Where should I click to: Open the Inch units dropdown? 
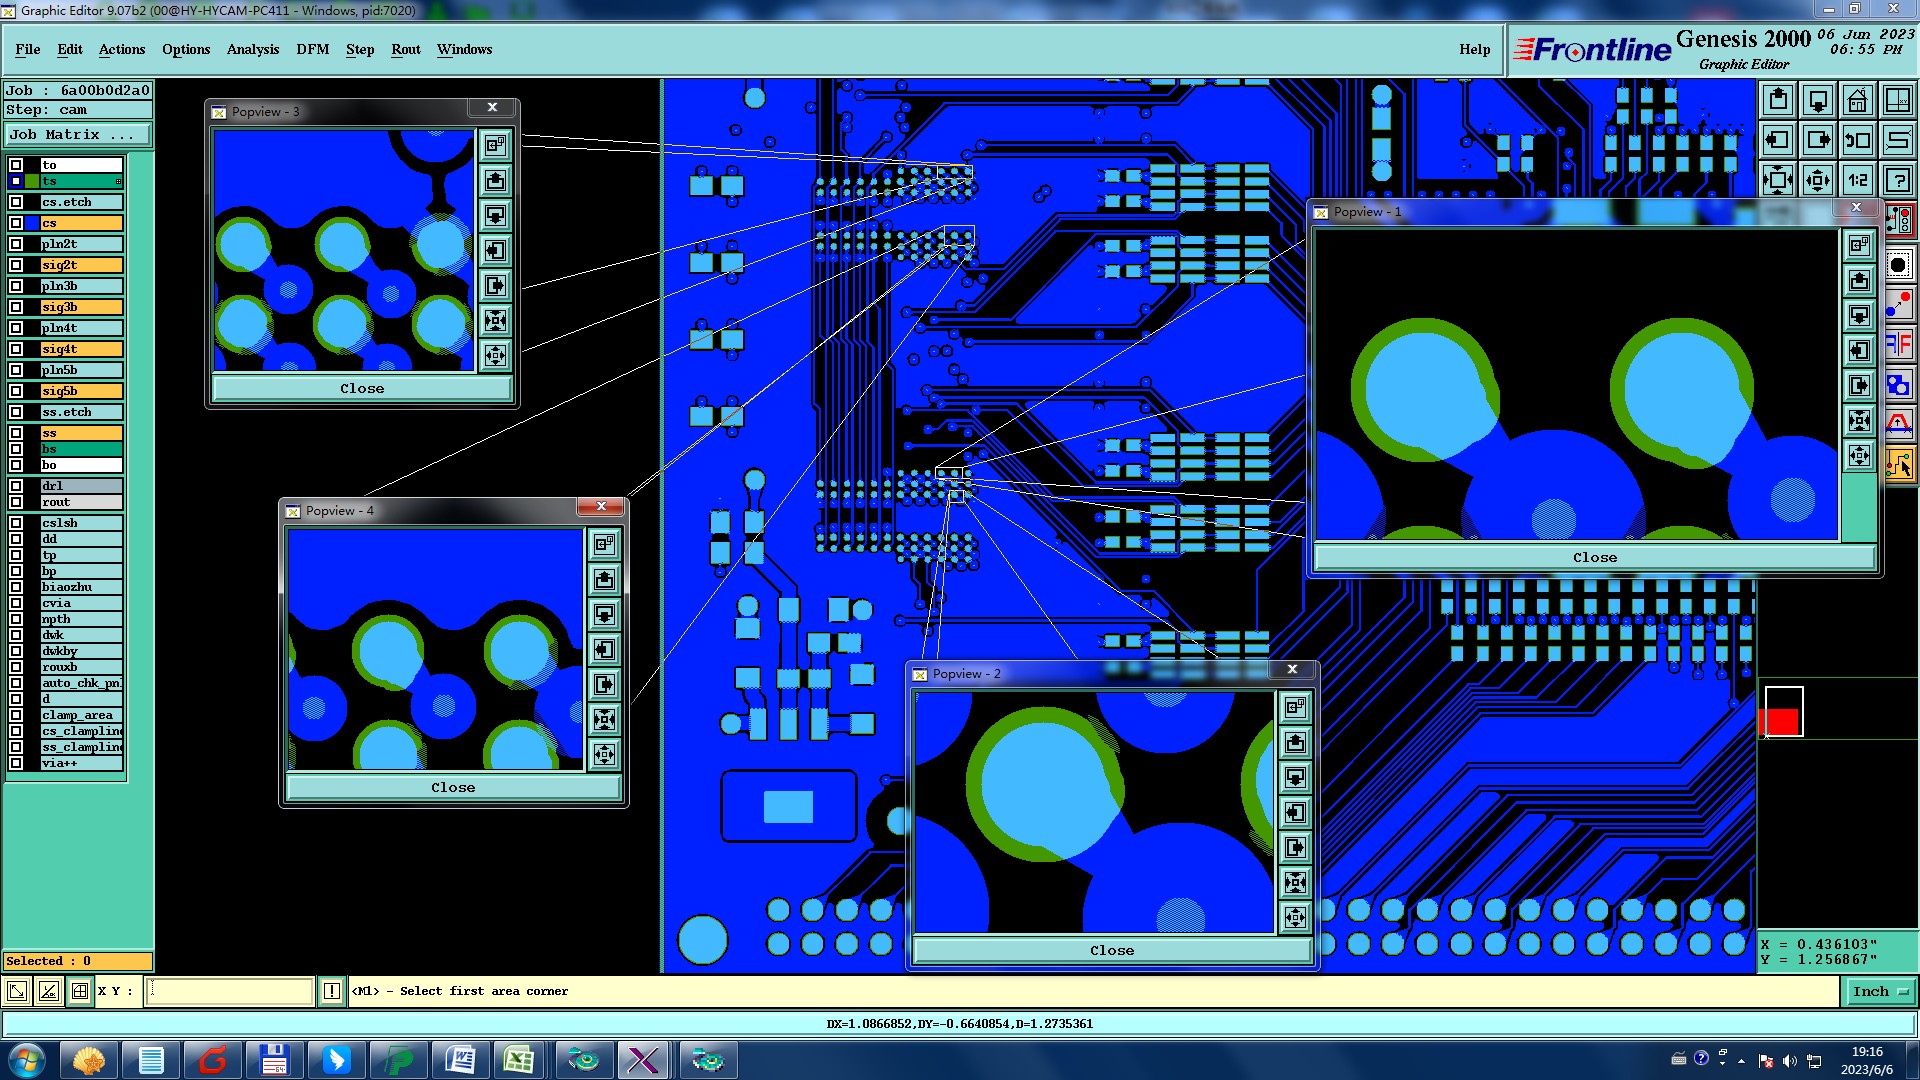[x=1880, y=992]
